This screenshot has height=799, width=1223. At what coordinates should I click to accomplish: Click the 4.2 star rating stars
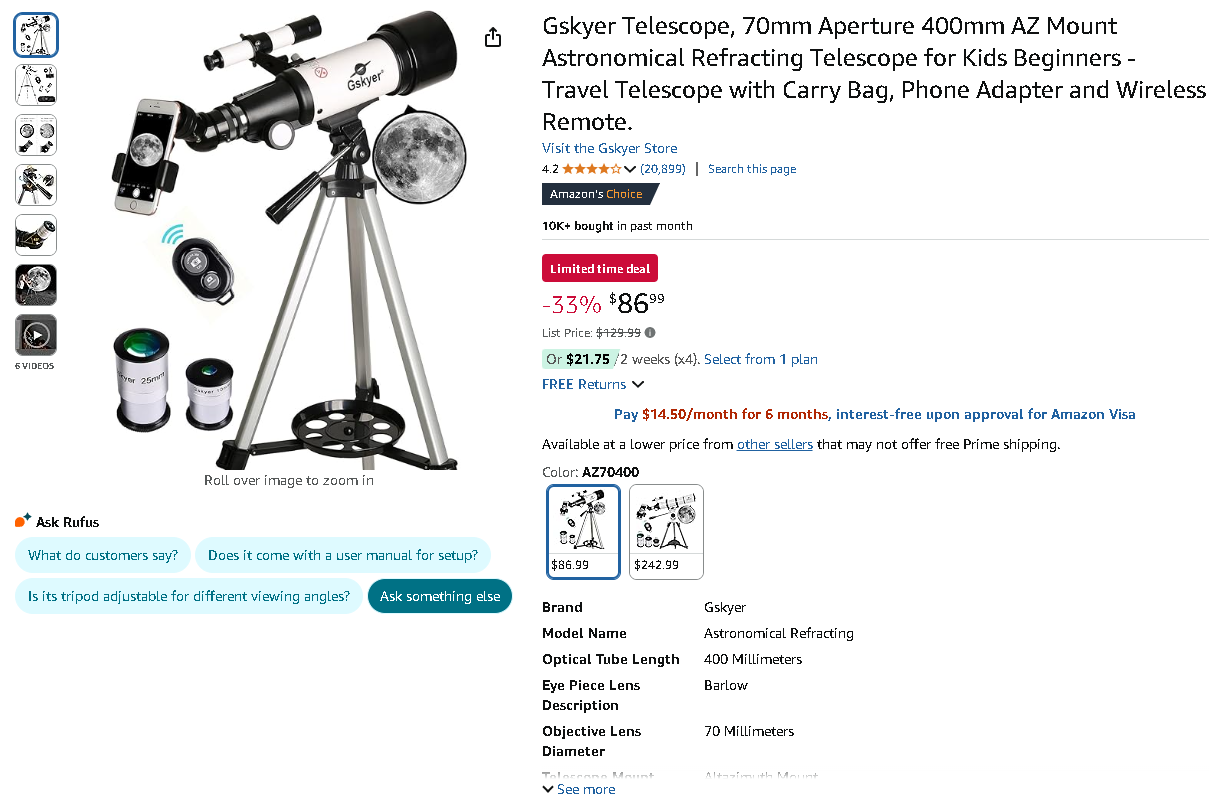[x=590, y=168]
